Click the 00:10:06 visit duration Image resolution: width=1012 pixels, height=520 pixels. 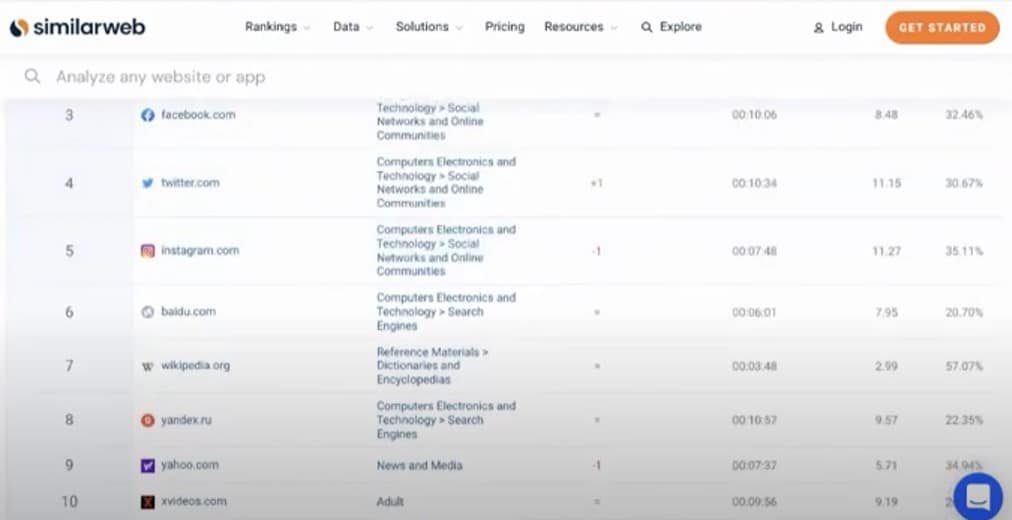[x=754, y=115]
